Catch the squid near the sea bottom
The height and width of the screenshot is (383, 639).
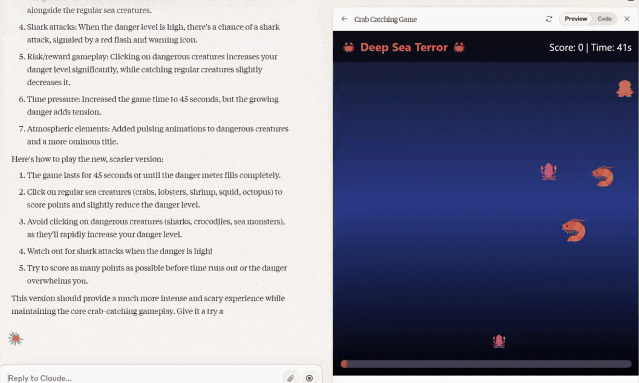point(499,341)
